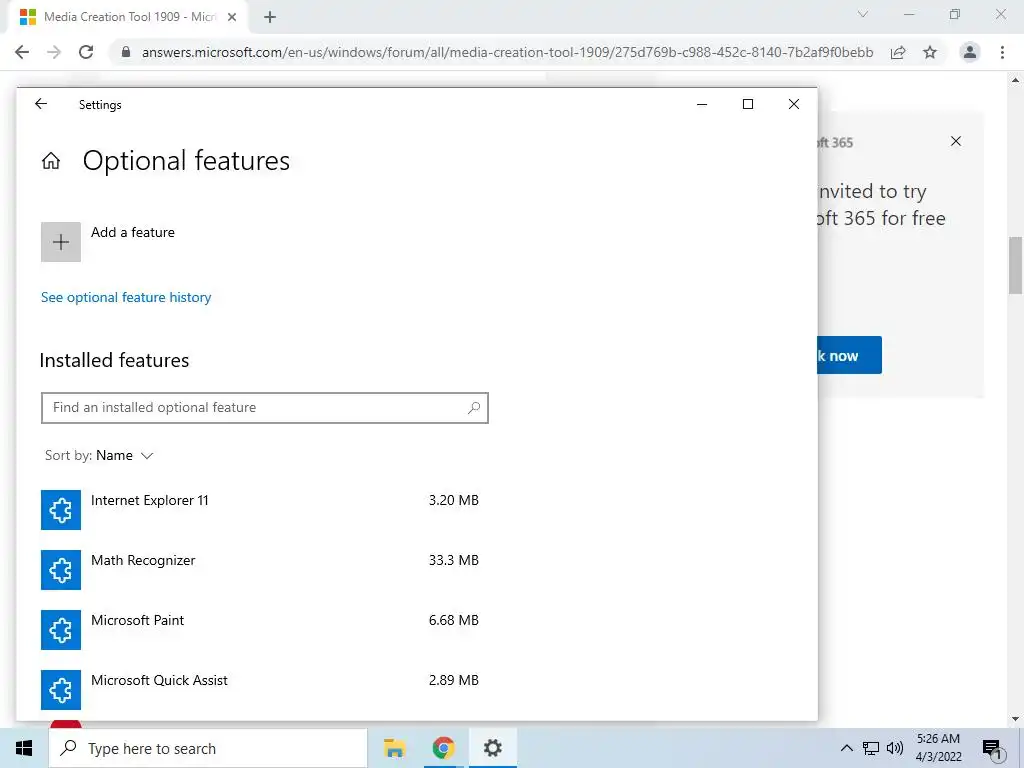The width and height of the screenshot is (1024, 768).
Task: Select the Microsoft Quick Assist name text
Action: (159, 680)
